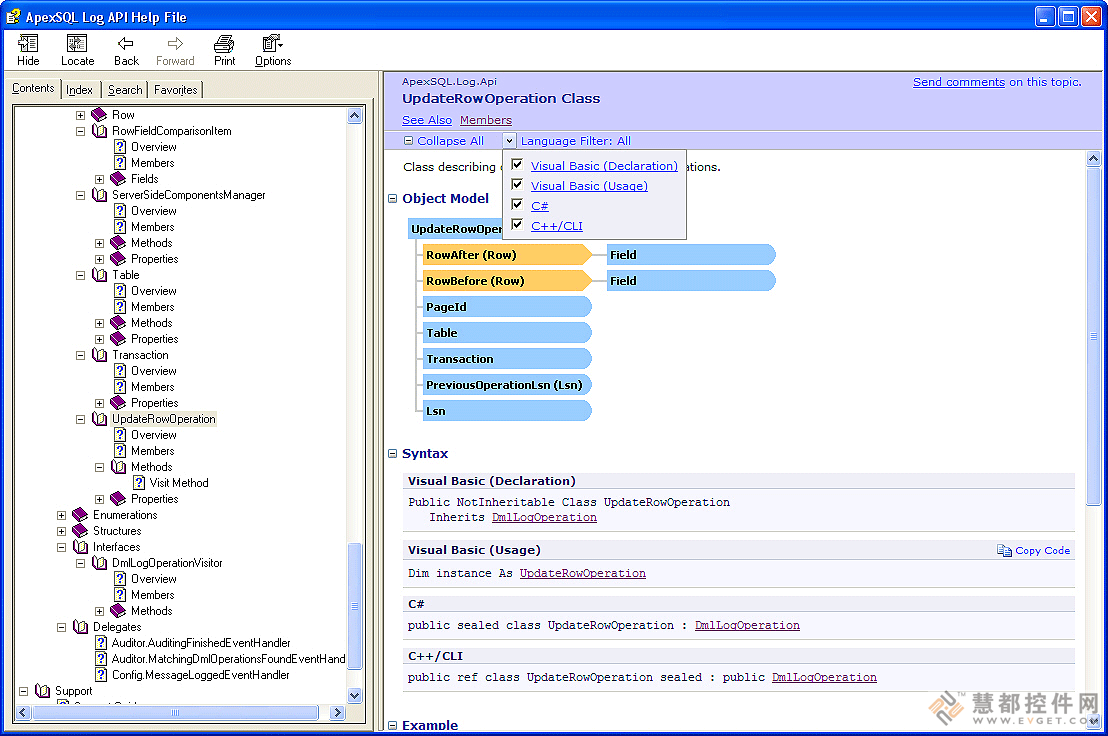The image size is (1108, 736).
Task: Click the RowAfter (Row) model node
Action: 507,254
